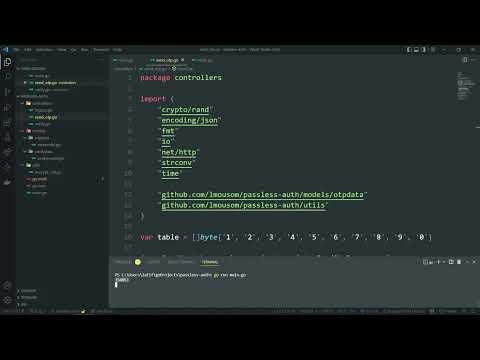Open the Search view in activity bar

[x=7, y=77]
